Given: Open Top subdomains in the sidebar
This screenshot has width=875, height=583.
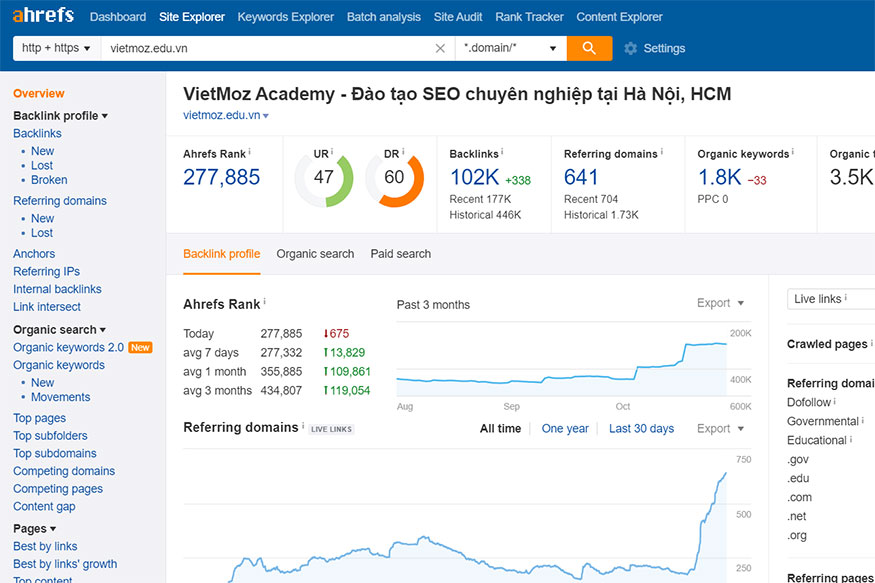Looking at the screenshot, I should pyautogui.click(x=55, y=454).
